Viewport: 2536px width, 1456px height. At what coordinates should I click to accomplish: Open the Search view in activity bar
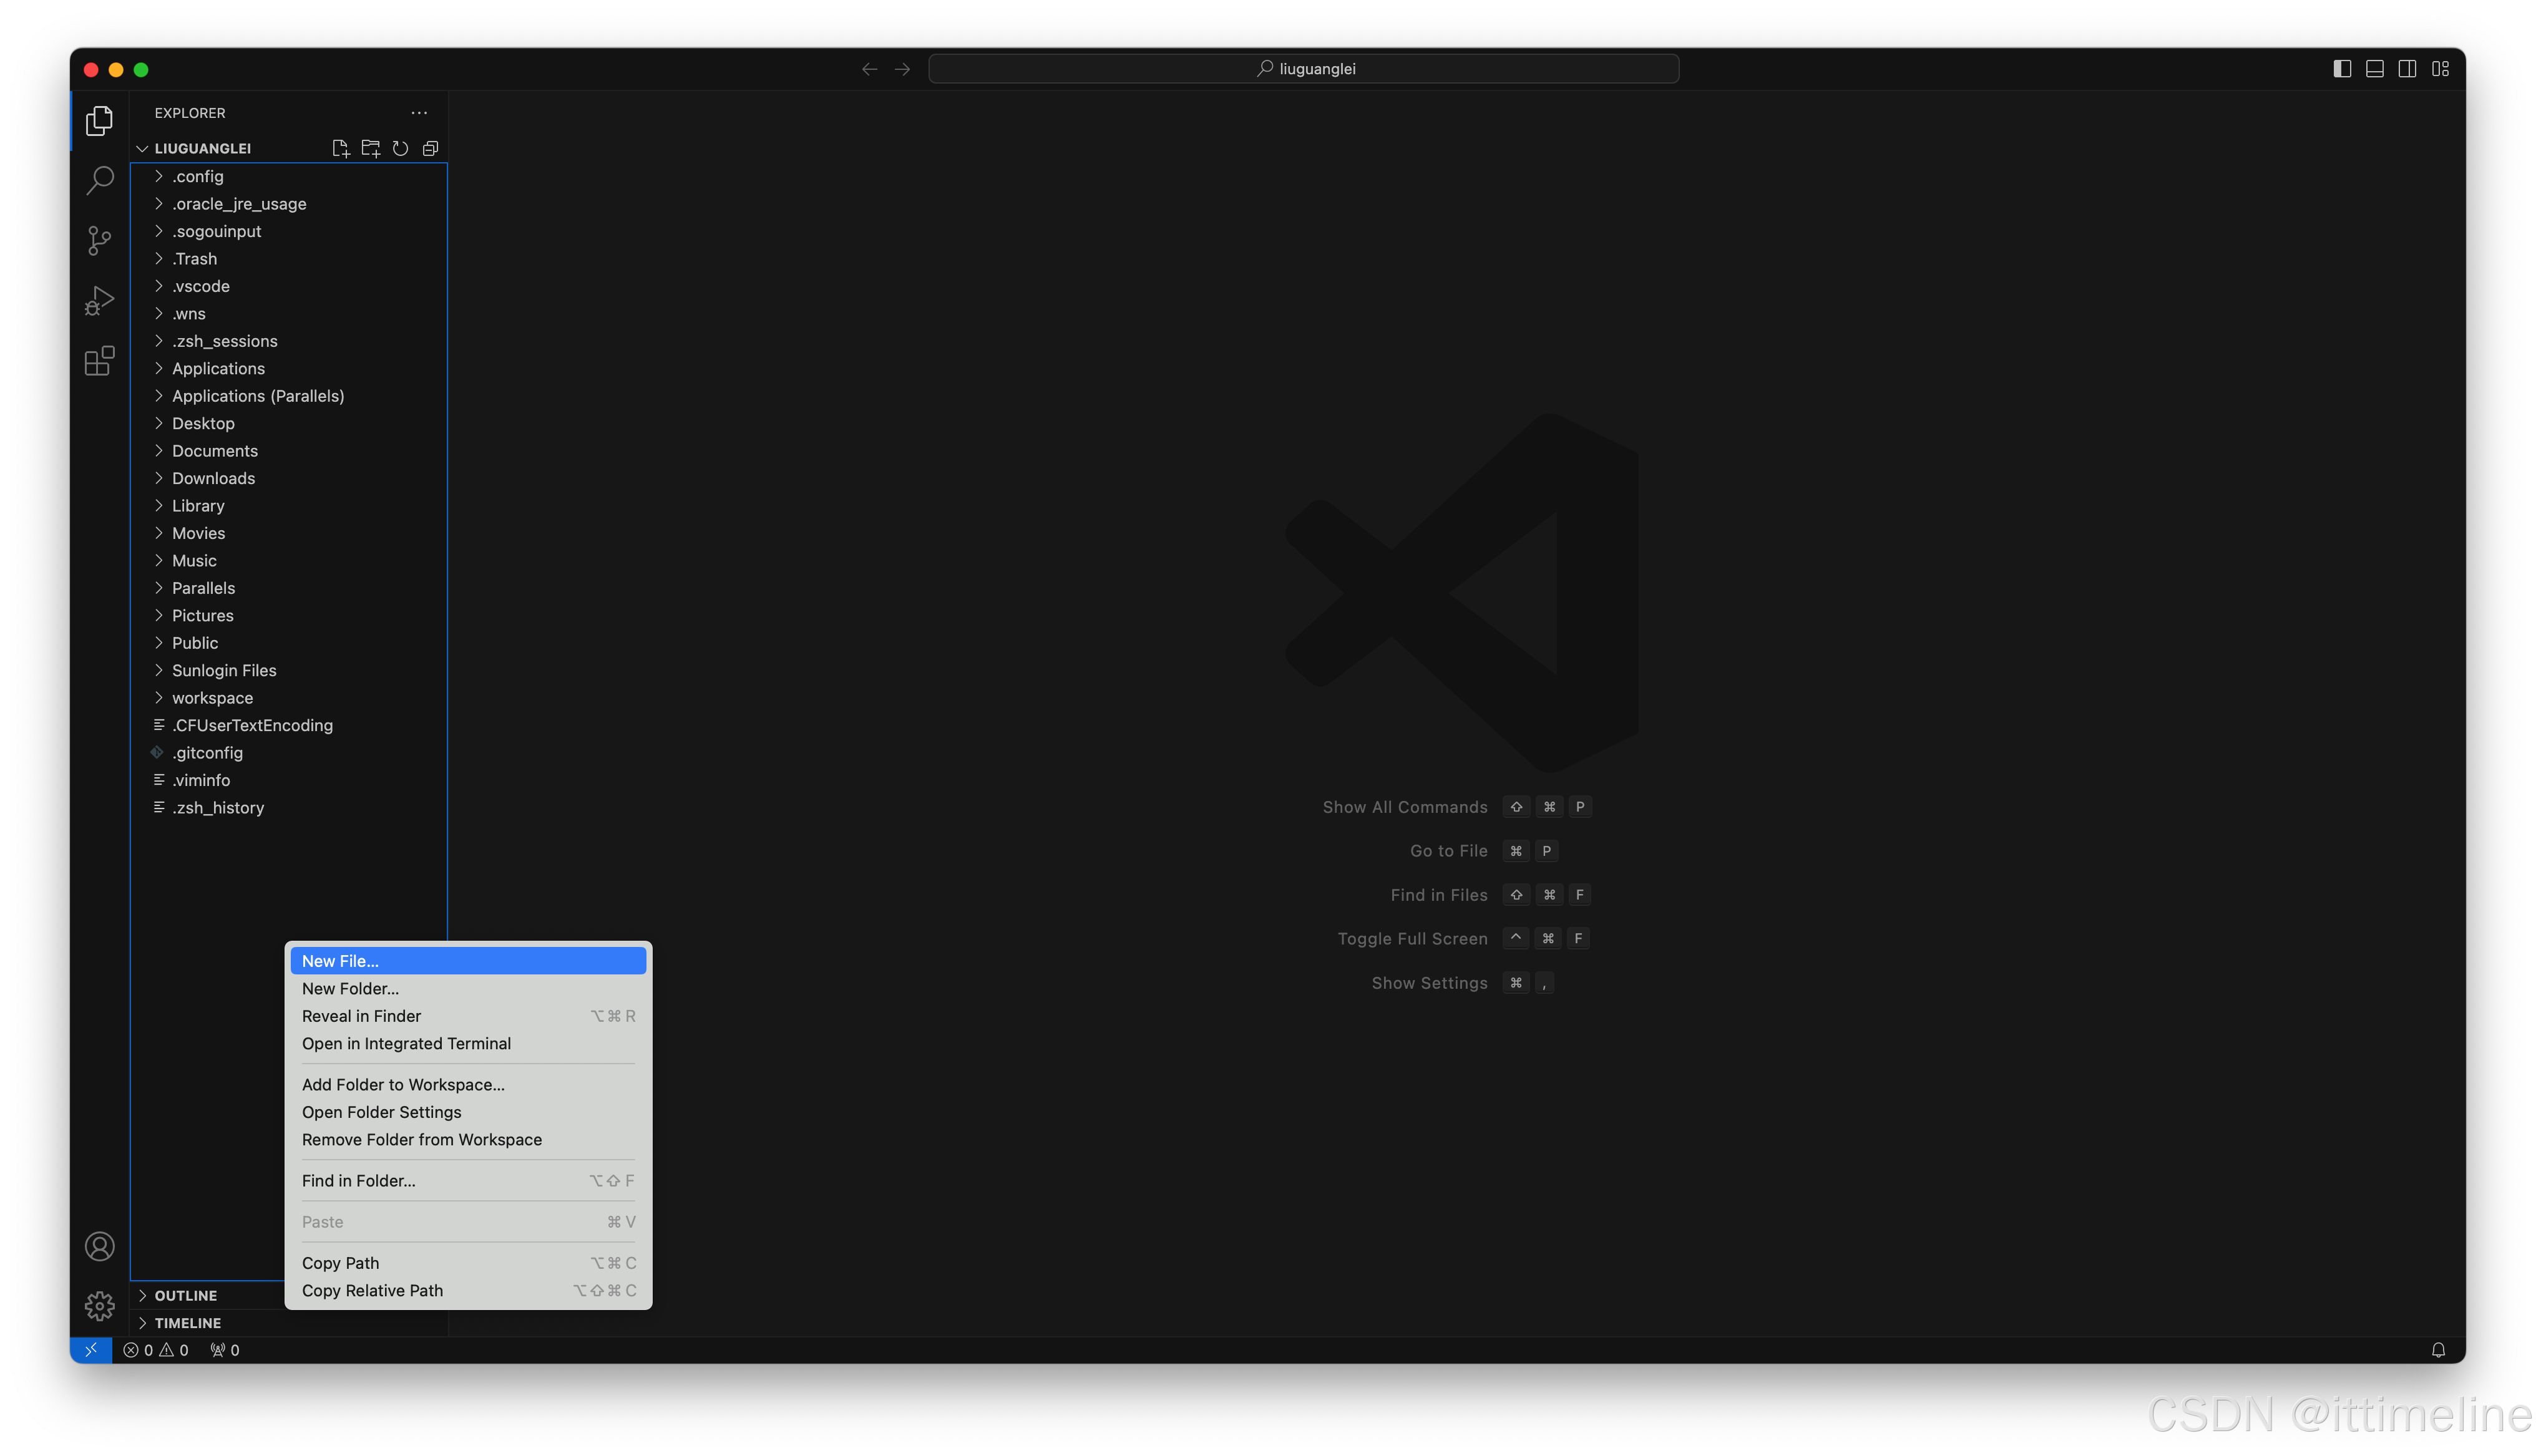coord(99,180)
